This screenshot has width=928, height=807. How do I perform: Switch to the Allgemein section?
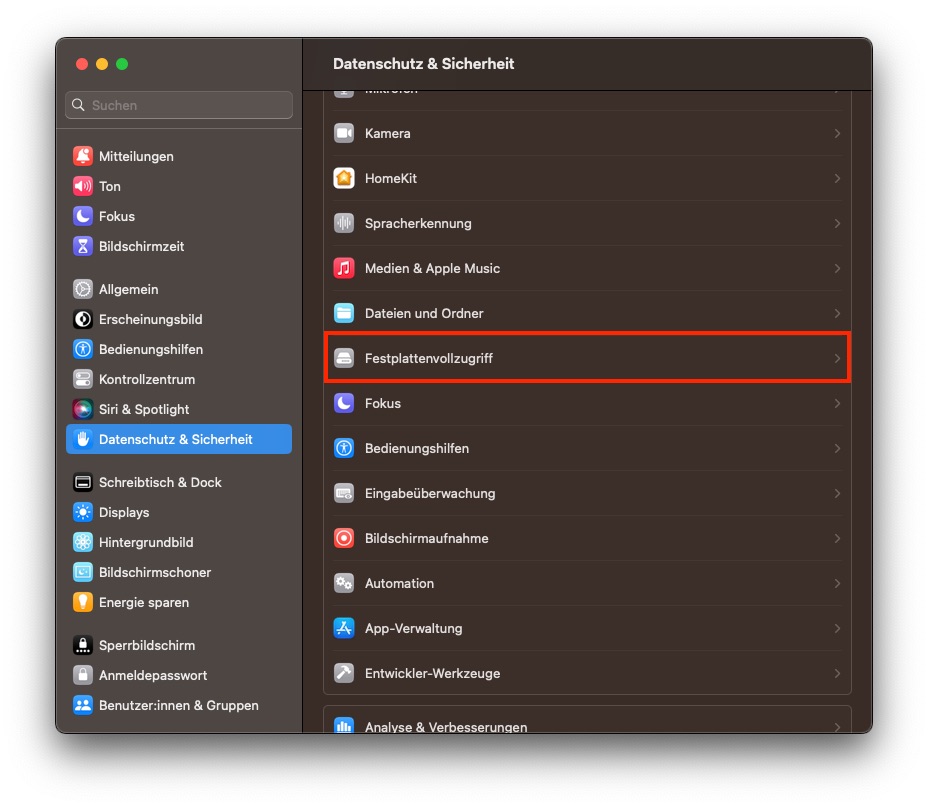[x=126, y=289]
